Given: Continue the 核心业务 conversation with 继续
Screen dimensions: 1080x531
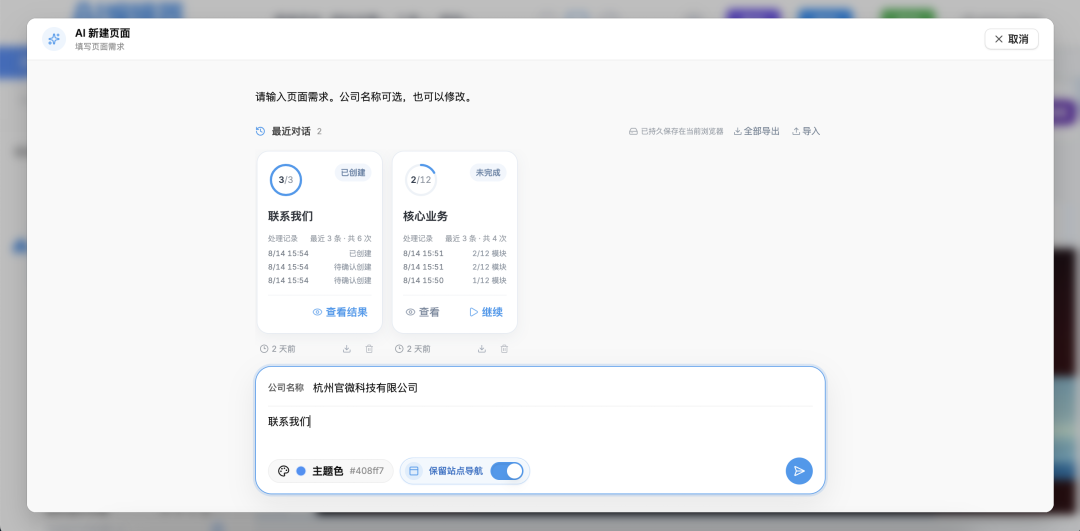Looking at the screenshot, I should pyautogui.click(x=486, y=312).
